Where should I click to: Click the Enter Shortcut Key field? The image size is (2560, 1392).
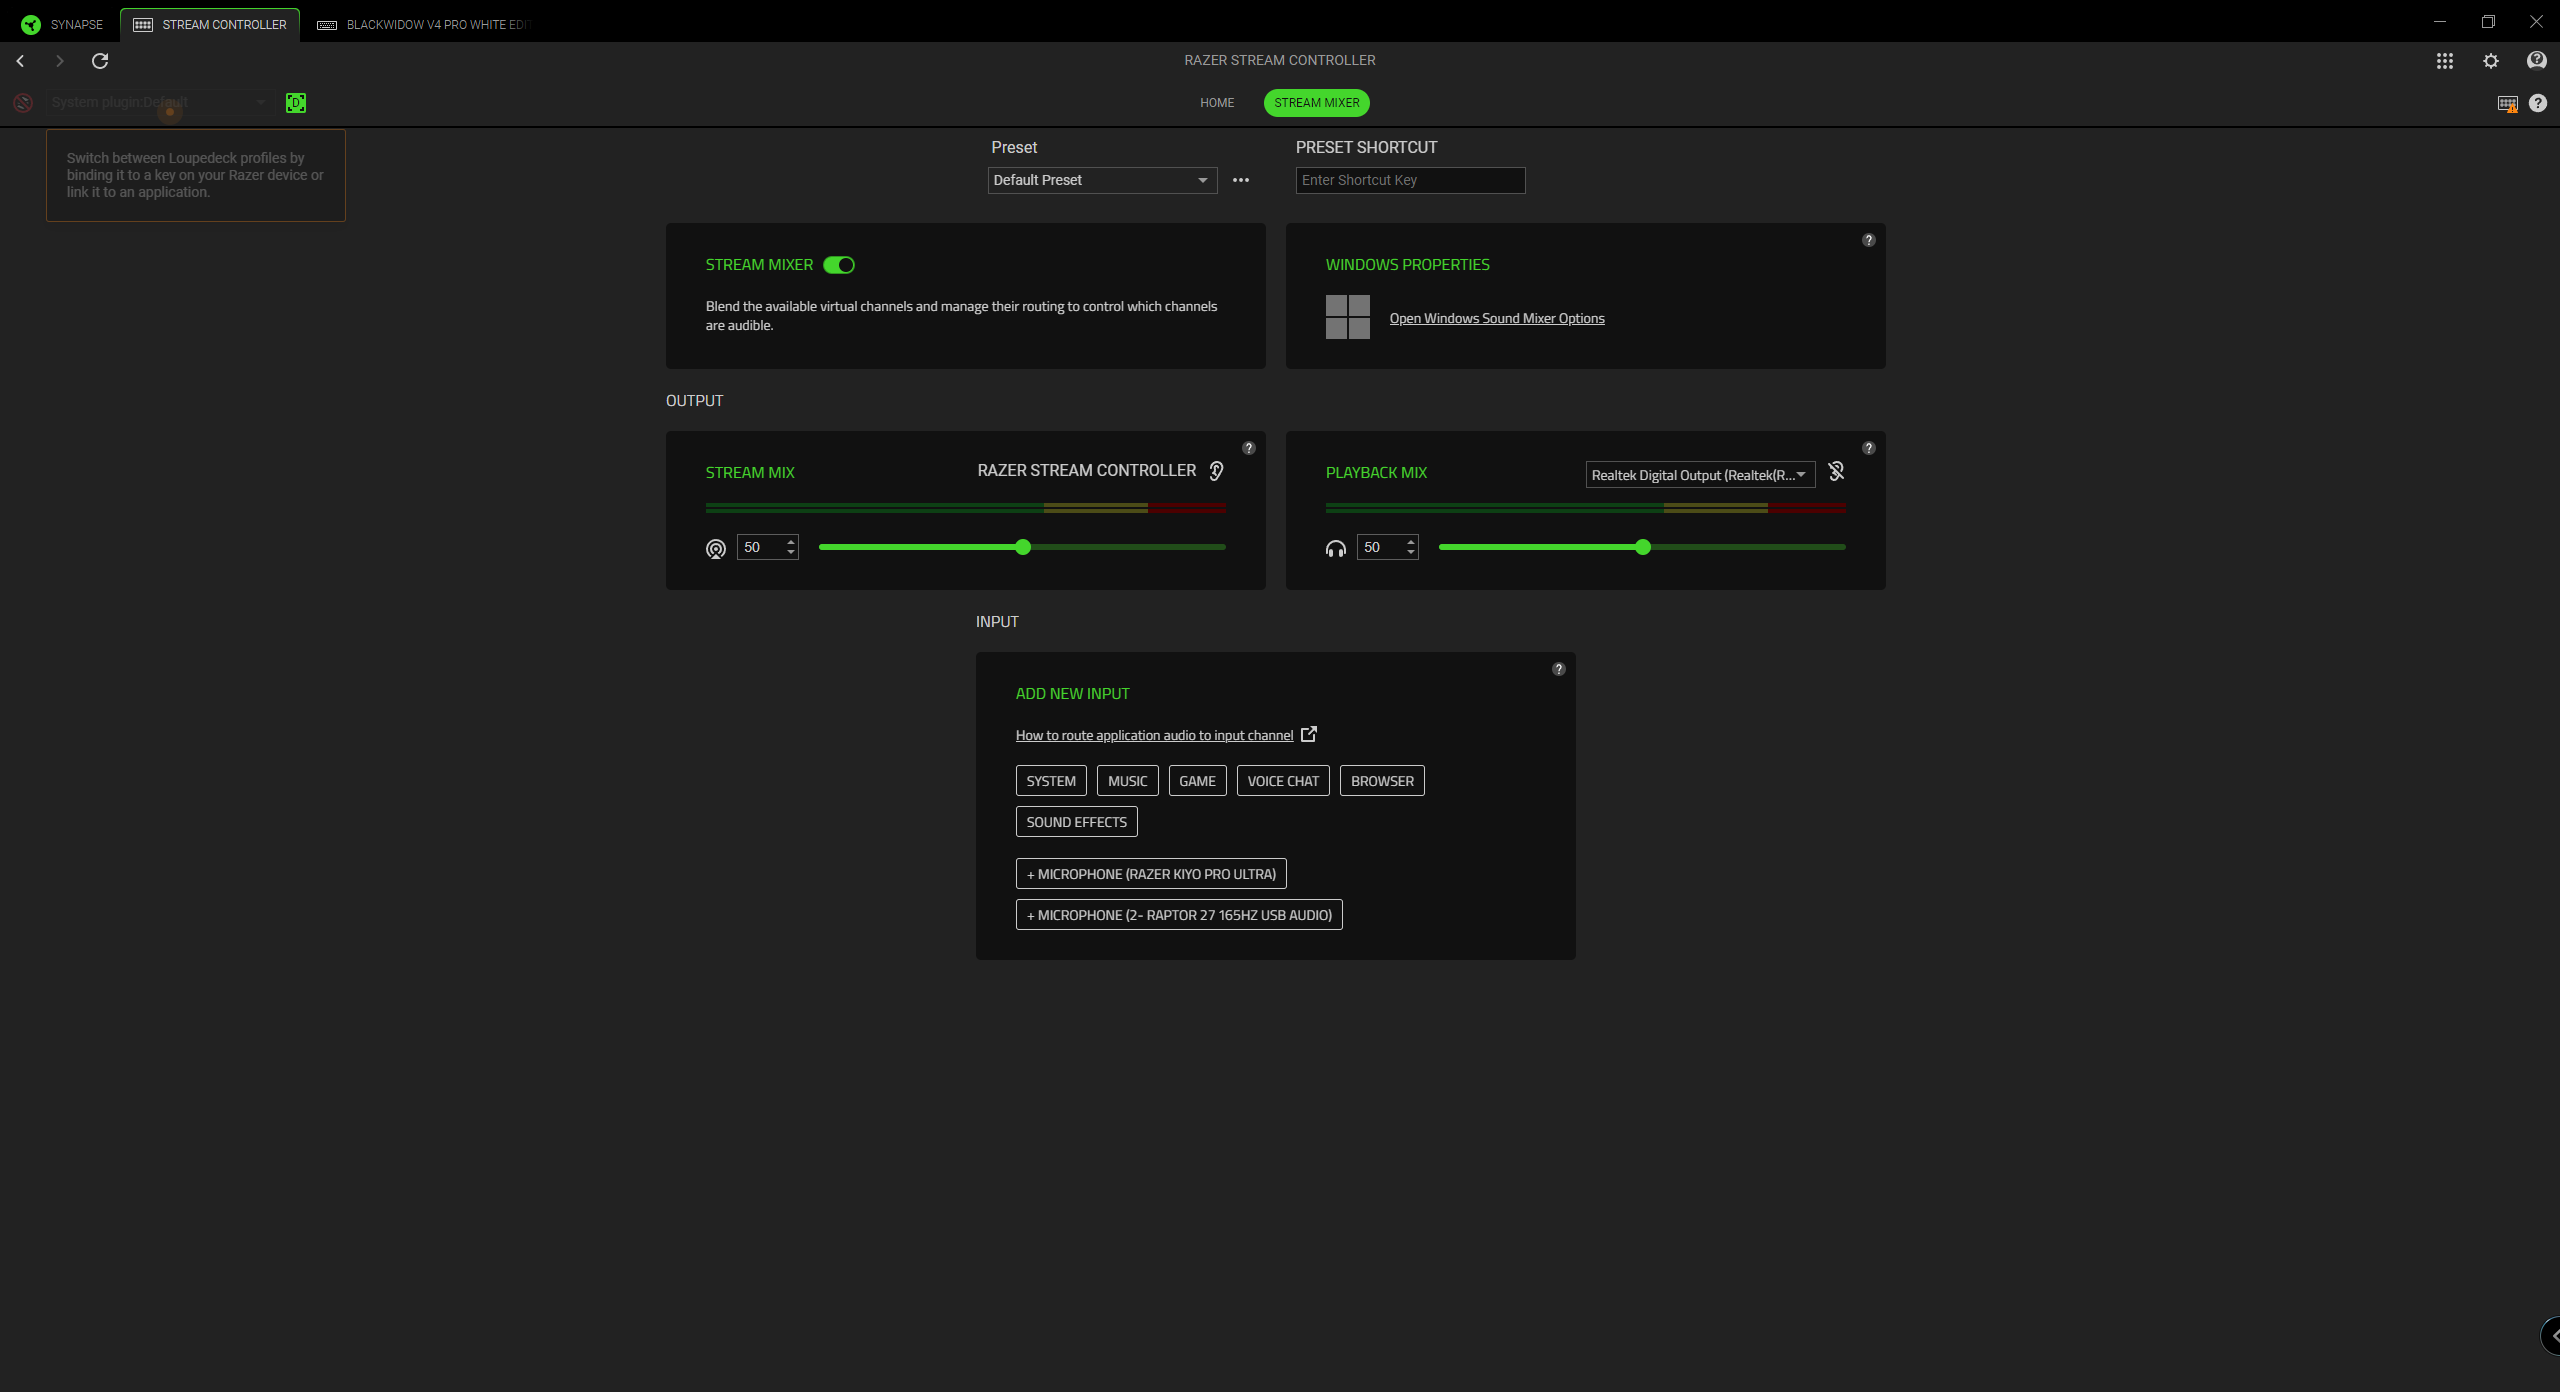click(x=1410, y=180)
